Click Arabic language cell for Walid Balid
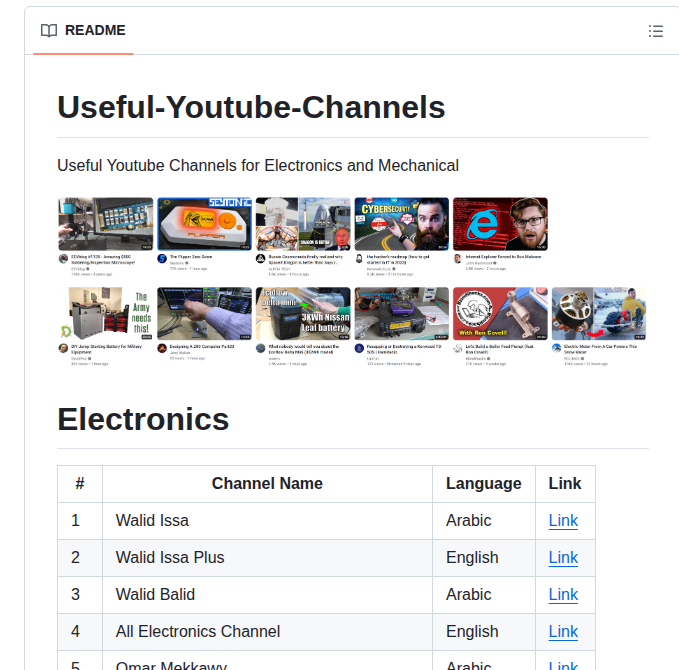679x670 pixels. tap(484, 595)
